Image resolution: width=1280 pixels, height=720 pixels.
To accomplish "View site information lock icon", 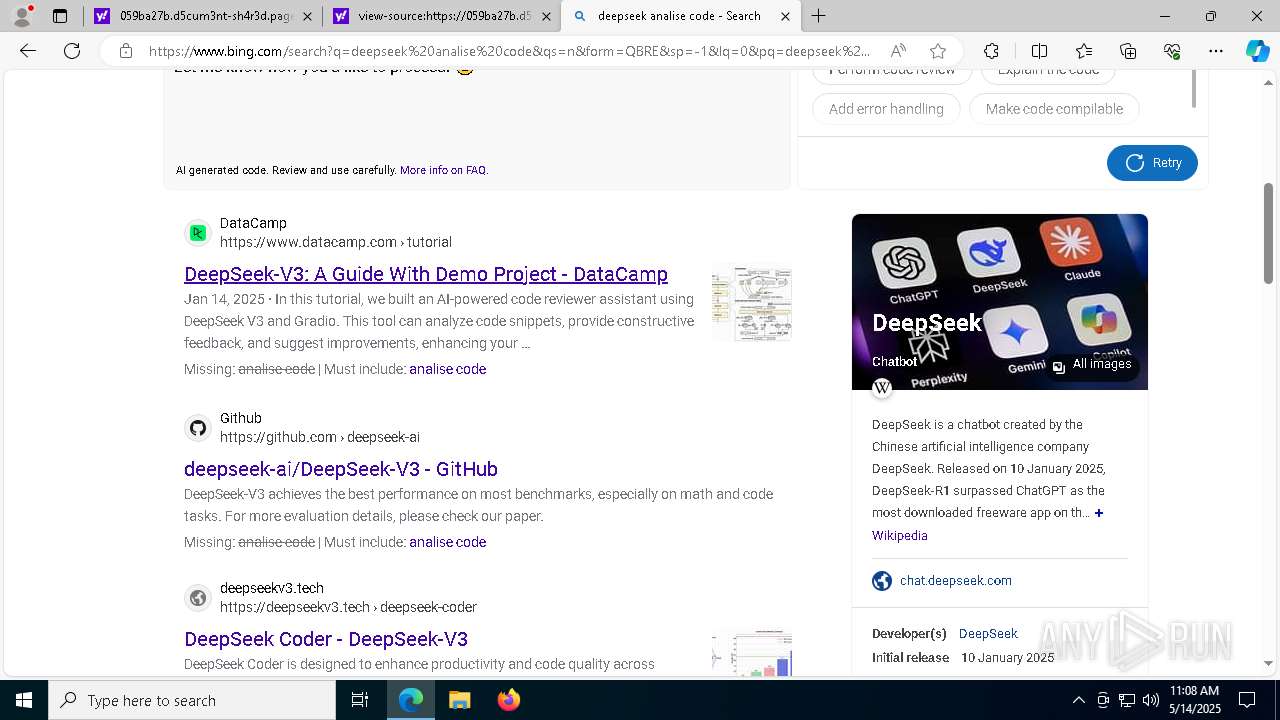I will pyautogui.click(x=125, y=51).
